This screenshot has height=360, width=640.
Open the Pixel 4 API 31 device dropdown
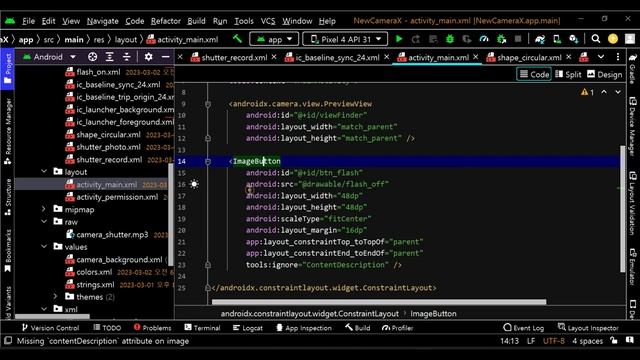click(x=345, y=39)
